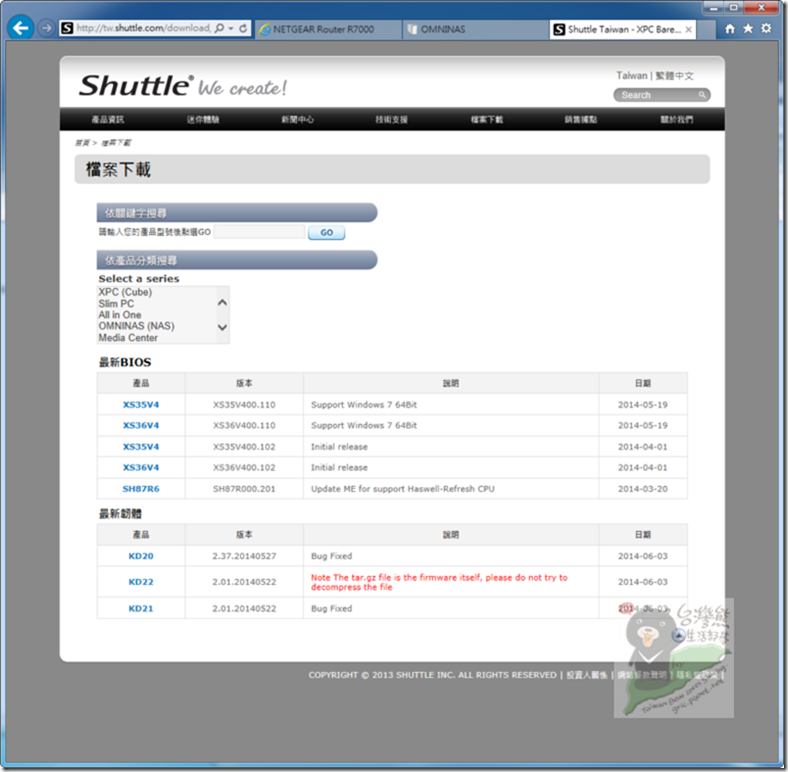
Task: Click the GO search button
Action: (x=327, y=232)
